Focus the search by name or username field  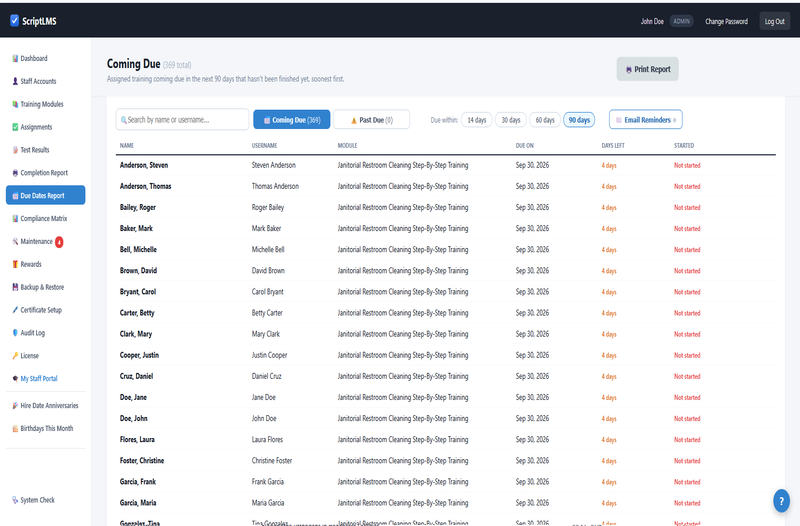[182, 120]
